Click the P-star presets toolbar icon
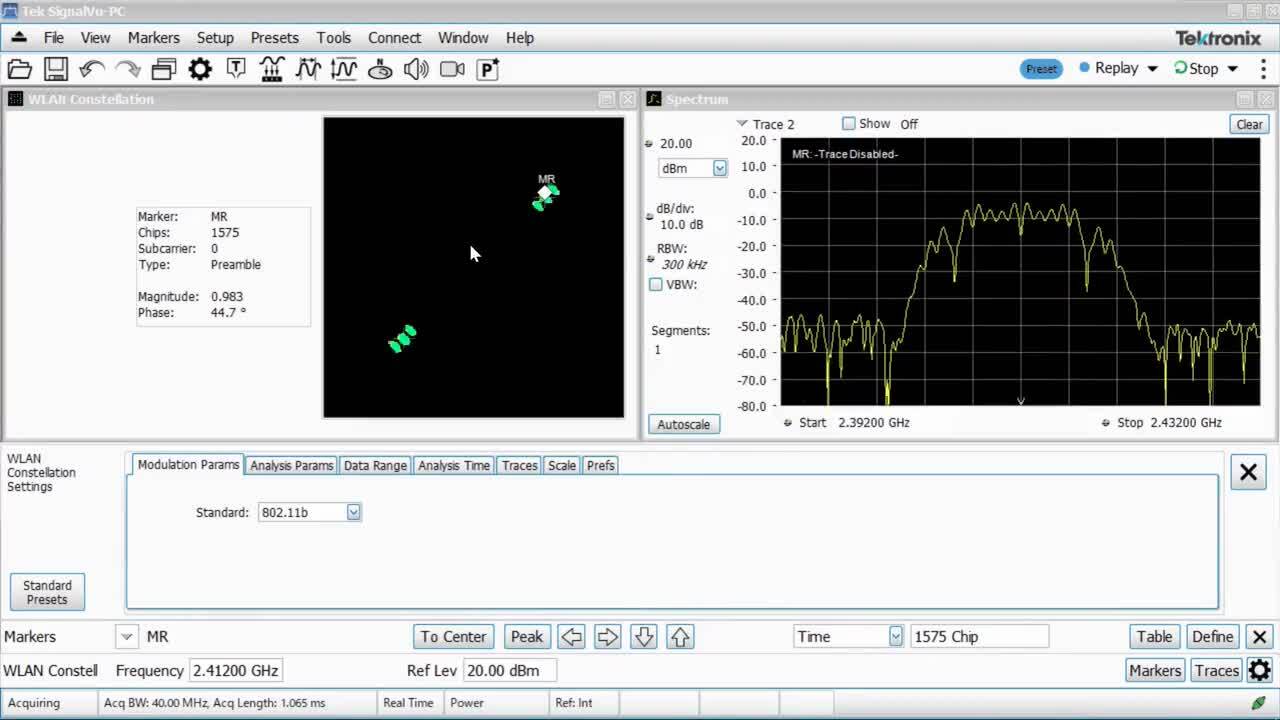The height and width of the screenshot is (720, 1280). point(488,69)
